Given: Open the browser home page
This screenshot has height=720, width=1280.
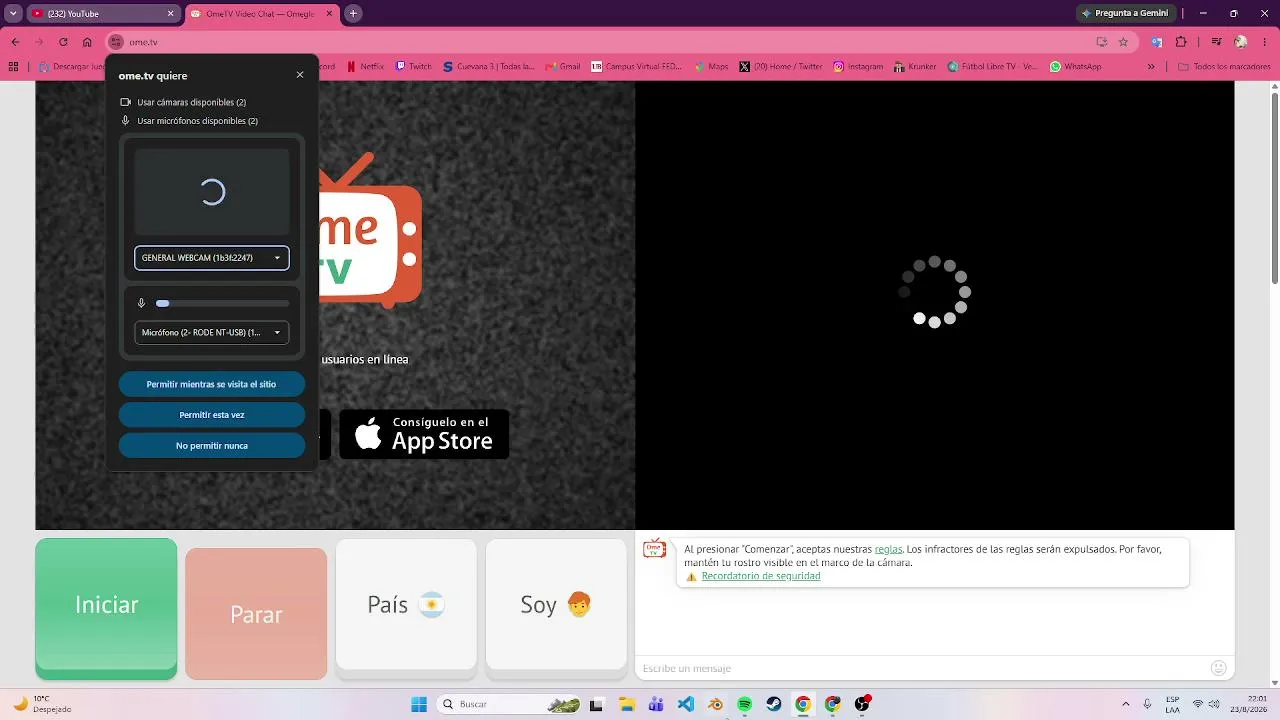Looking at the screenshot, I should (87, 42).
